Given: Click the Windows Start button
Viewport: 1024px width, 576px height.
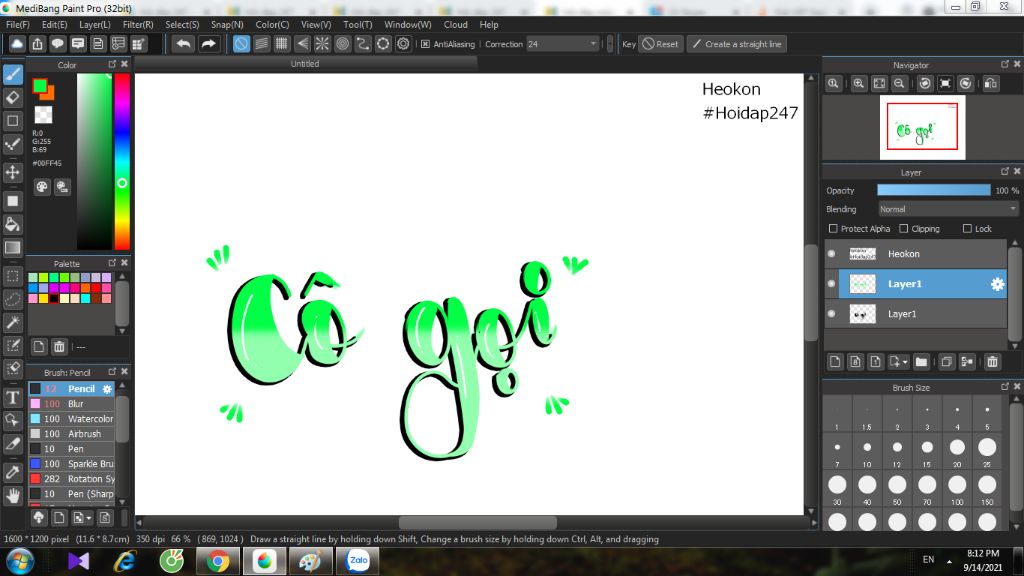Looking at the screenshot, I should [x=20, y=562].
